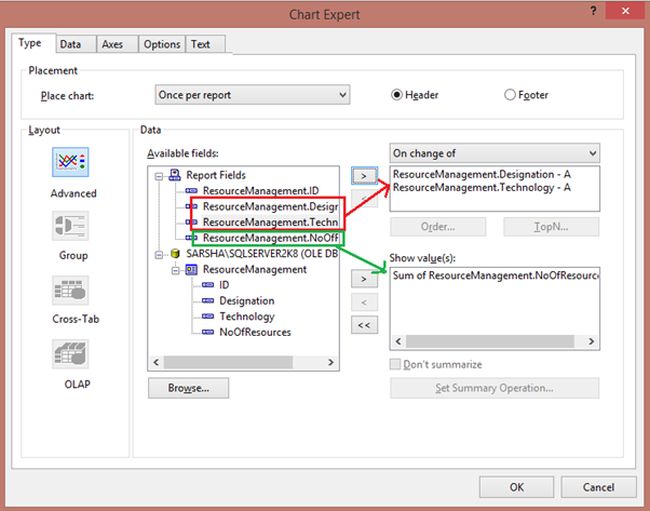Select the Footer radio button
650x511 pixels.
(509, 95)
